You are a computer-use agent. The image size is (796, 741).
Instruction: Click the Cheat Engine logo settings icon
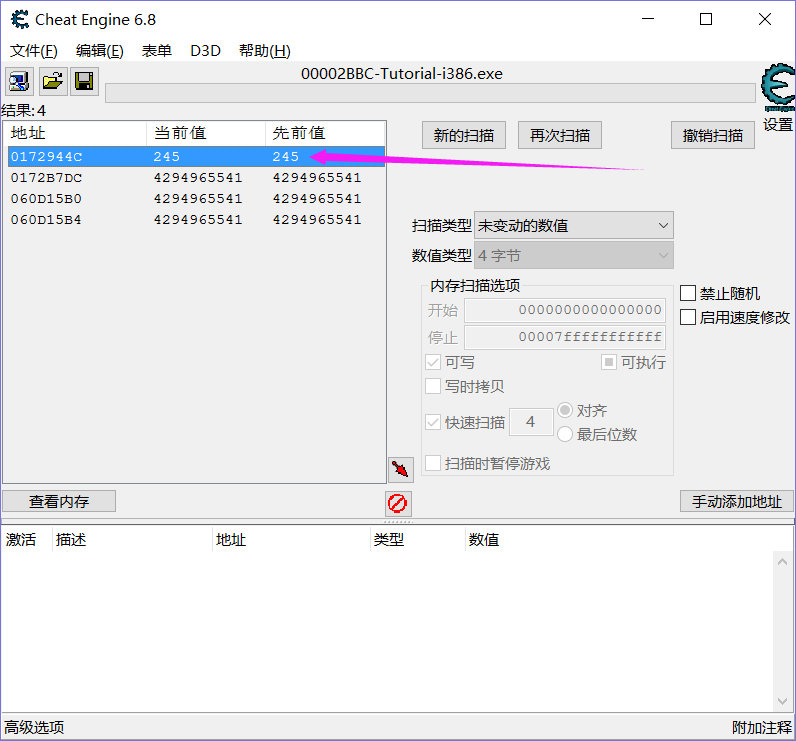(x=778, y=87)
